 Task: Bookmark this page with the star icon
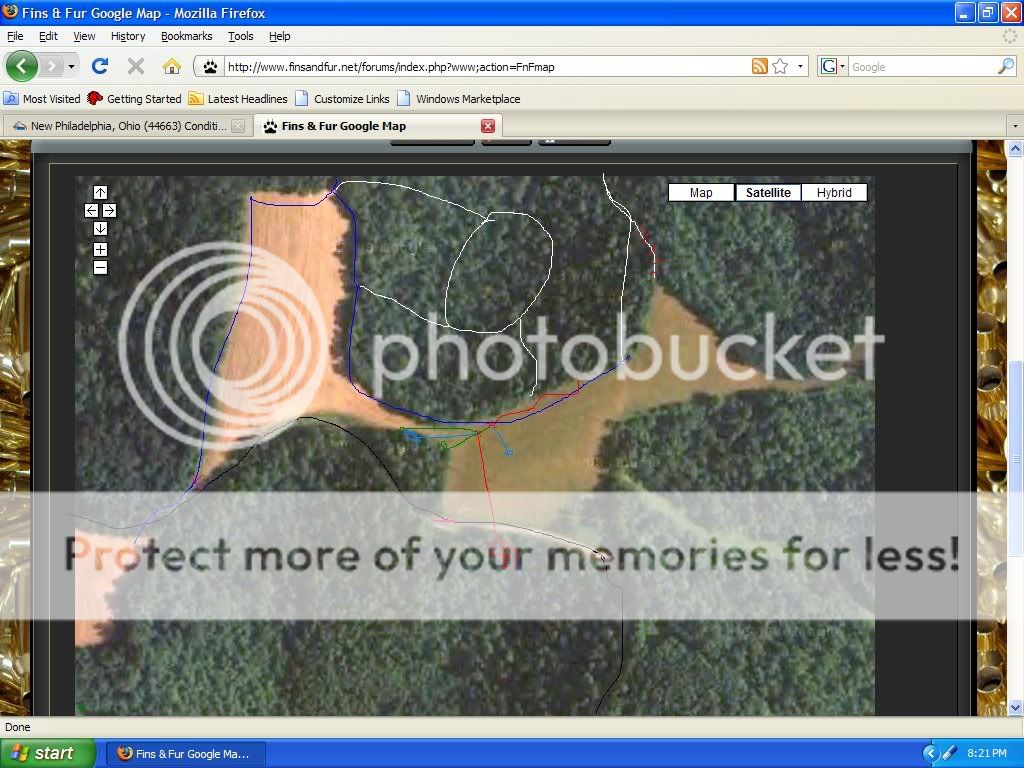click(x=780, y=66)
